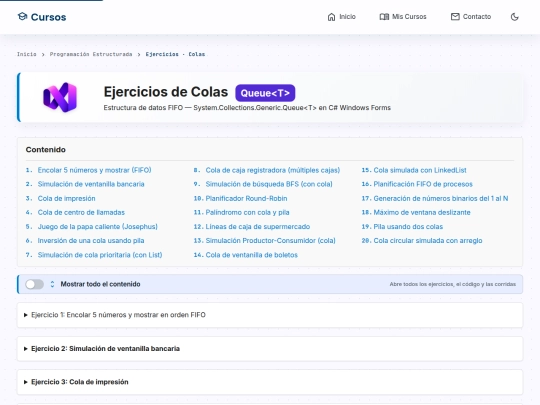Click the Queue<T> badge
The image size is (540, 405).
tap(265, 93)
